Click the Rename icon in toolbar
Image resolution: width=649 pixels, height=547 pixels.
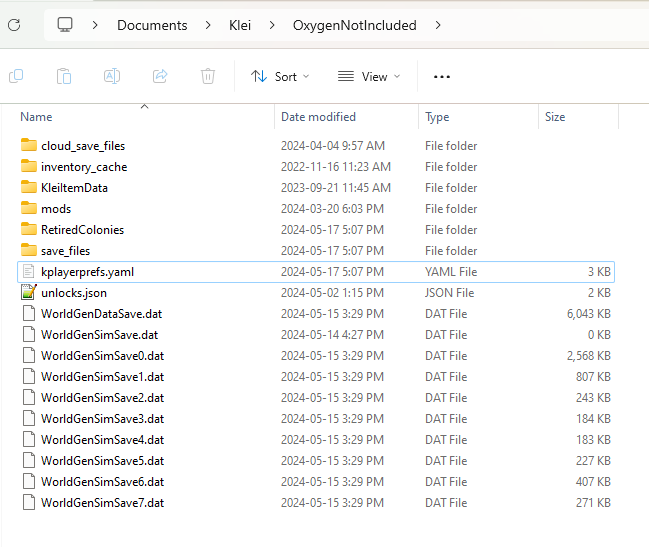pos(112,76)
